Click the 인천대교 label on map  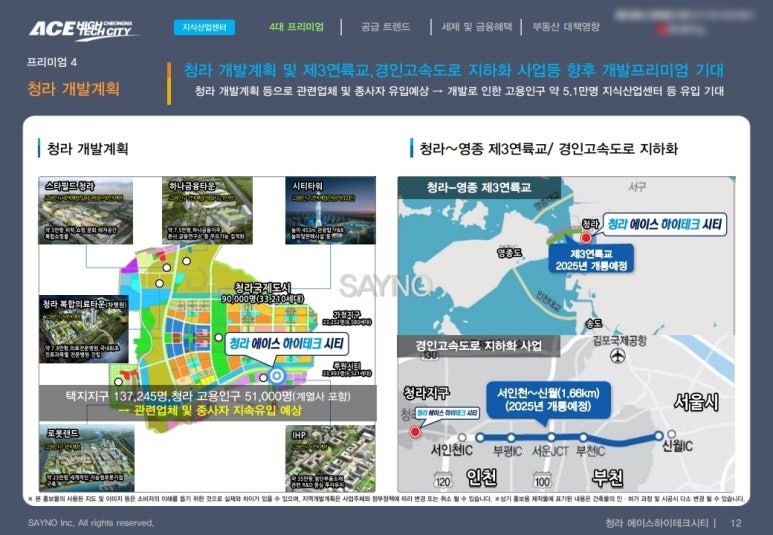[548, 302]
